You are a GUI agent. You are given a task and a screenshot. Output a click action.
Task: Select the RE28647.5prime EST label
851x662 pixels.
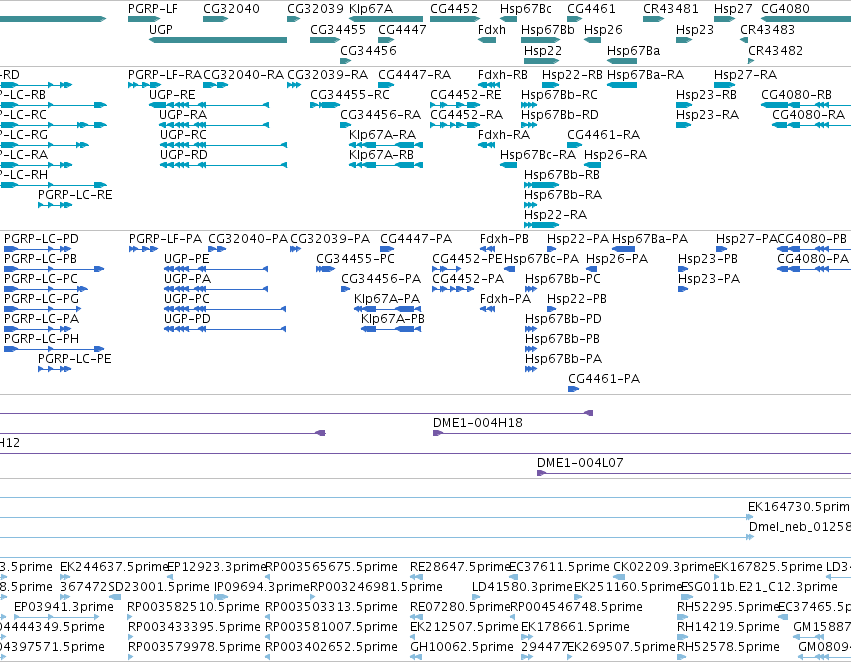(460, 567)
